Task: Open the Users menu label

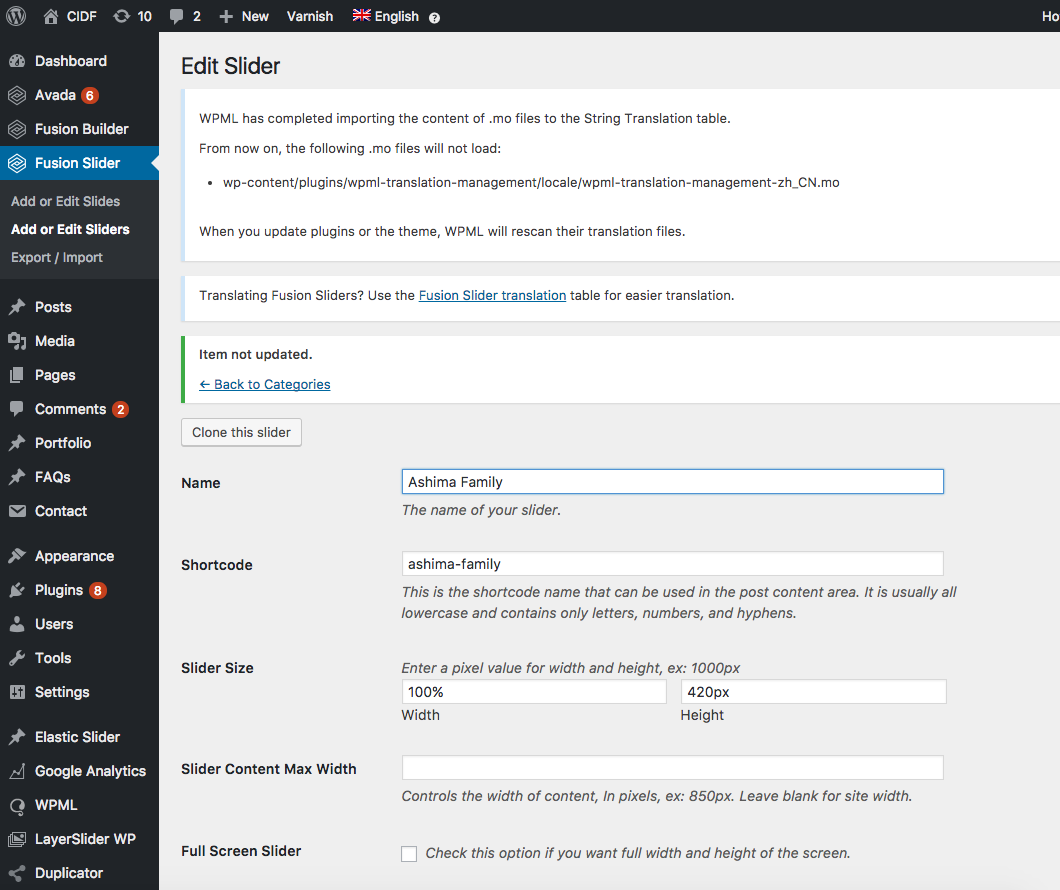Action: 54,624
